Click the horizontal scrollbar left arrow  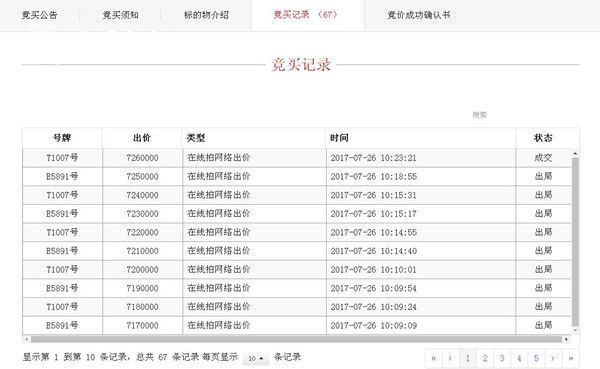(x=26, y=339)
